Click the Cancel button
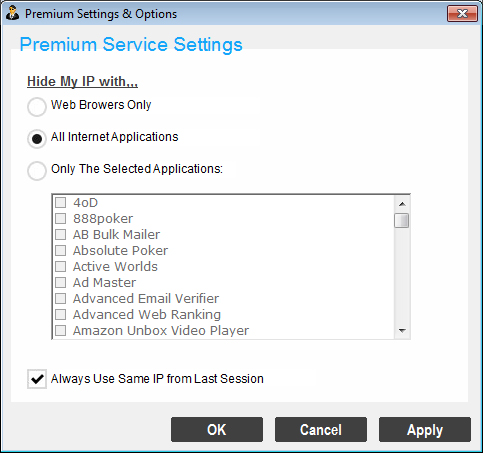Viewport: 483px width, 453px height. pos(321,429)
